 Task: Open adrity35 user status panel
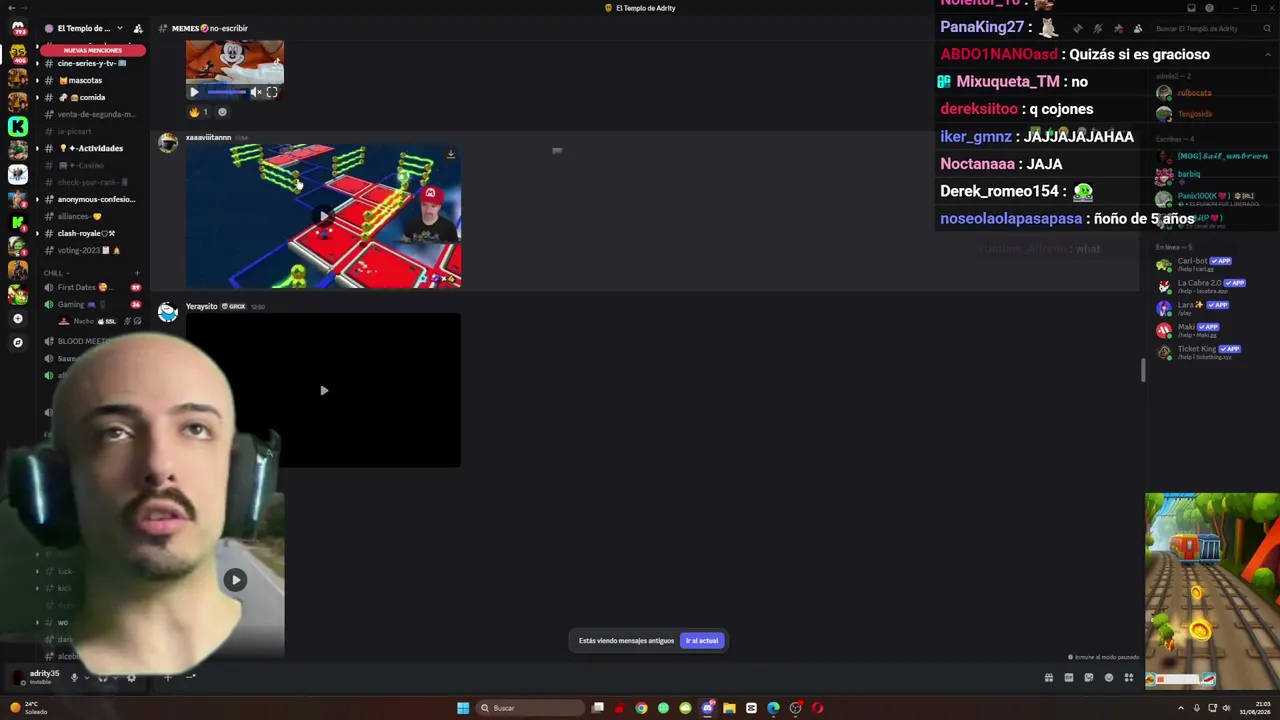point(36,677)
